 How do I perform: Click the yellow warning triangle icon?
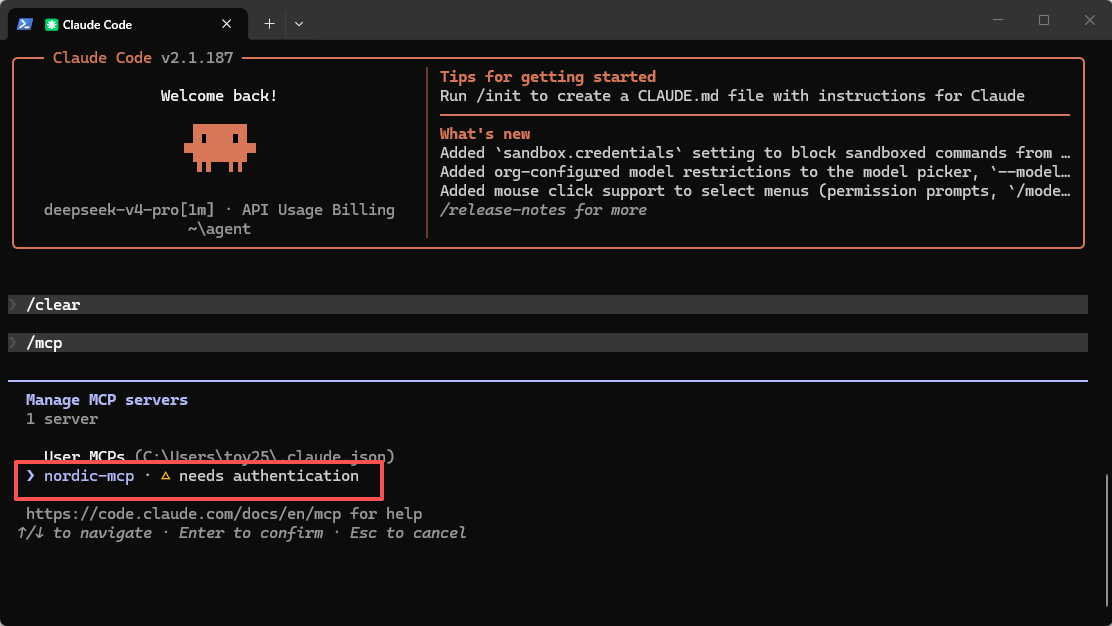coord(165,476)
